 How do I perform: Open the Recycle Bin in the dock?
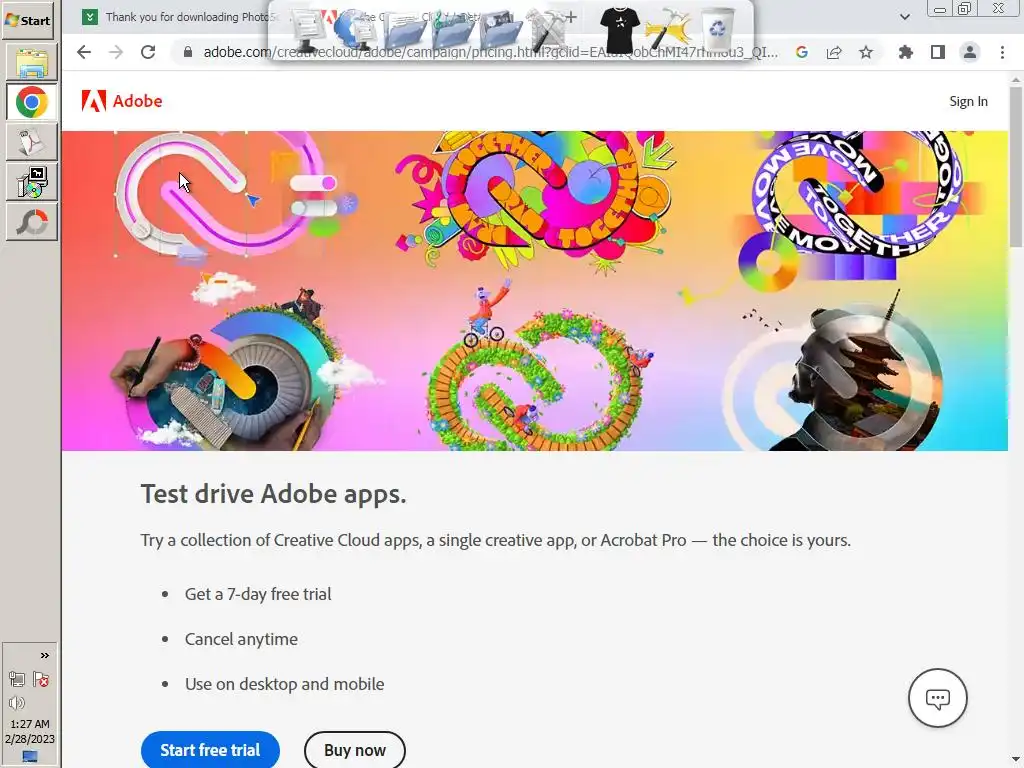click(x=718, y=27)
